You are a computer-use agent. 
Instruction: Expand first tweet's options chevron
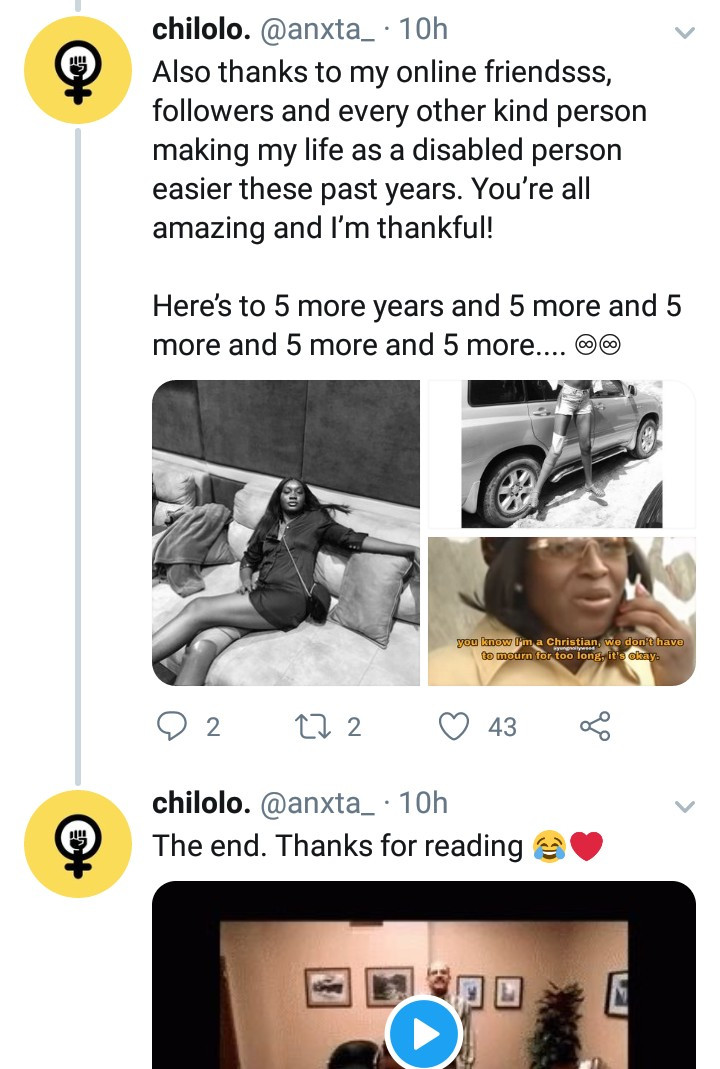click(x=684, y=33)
